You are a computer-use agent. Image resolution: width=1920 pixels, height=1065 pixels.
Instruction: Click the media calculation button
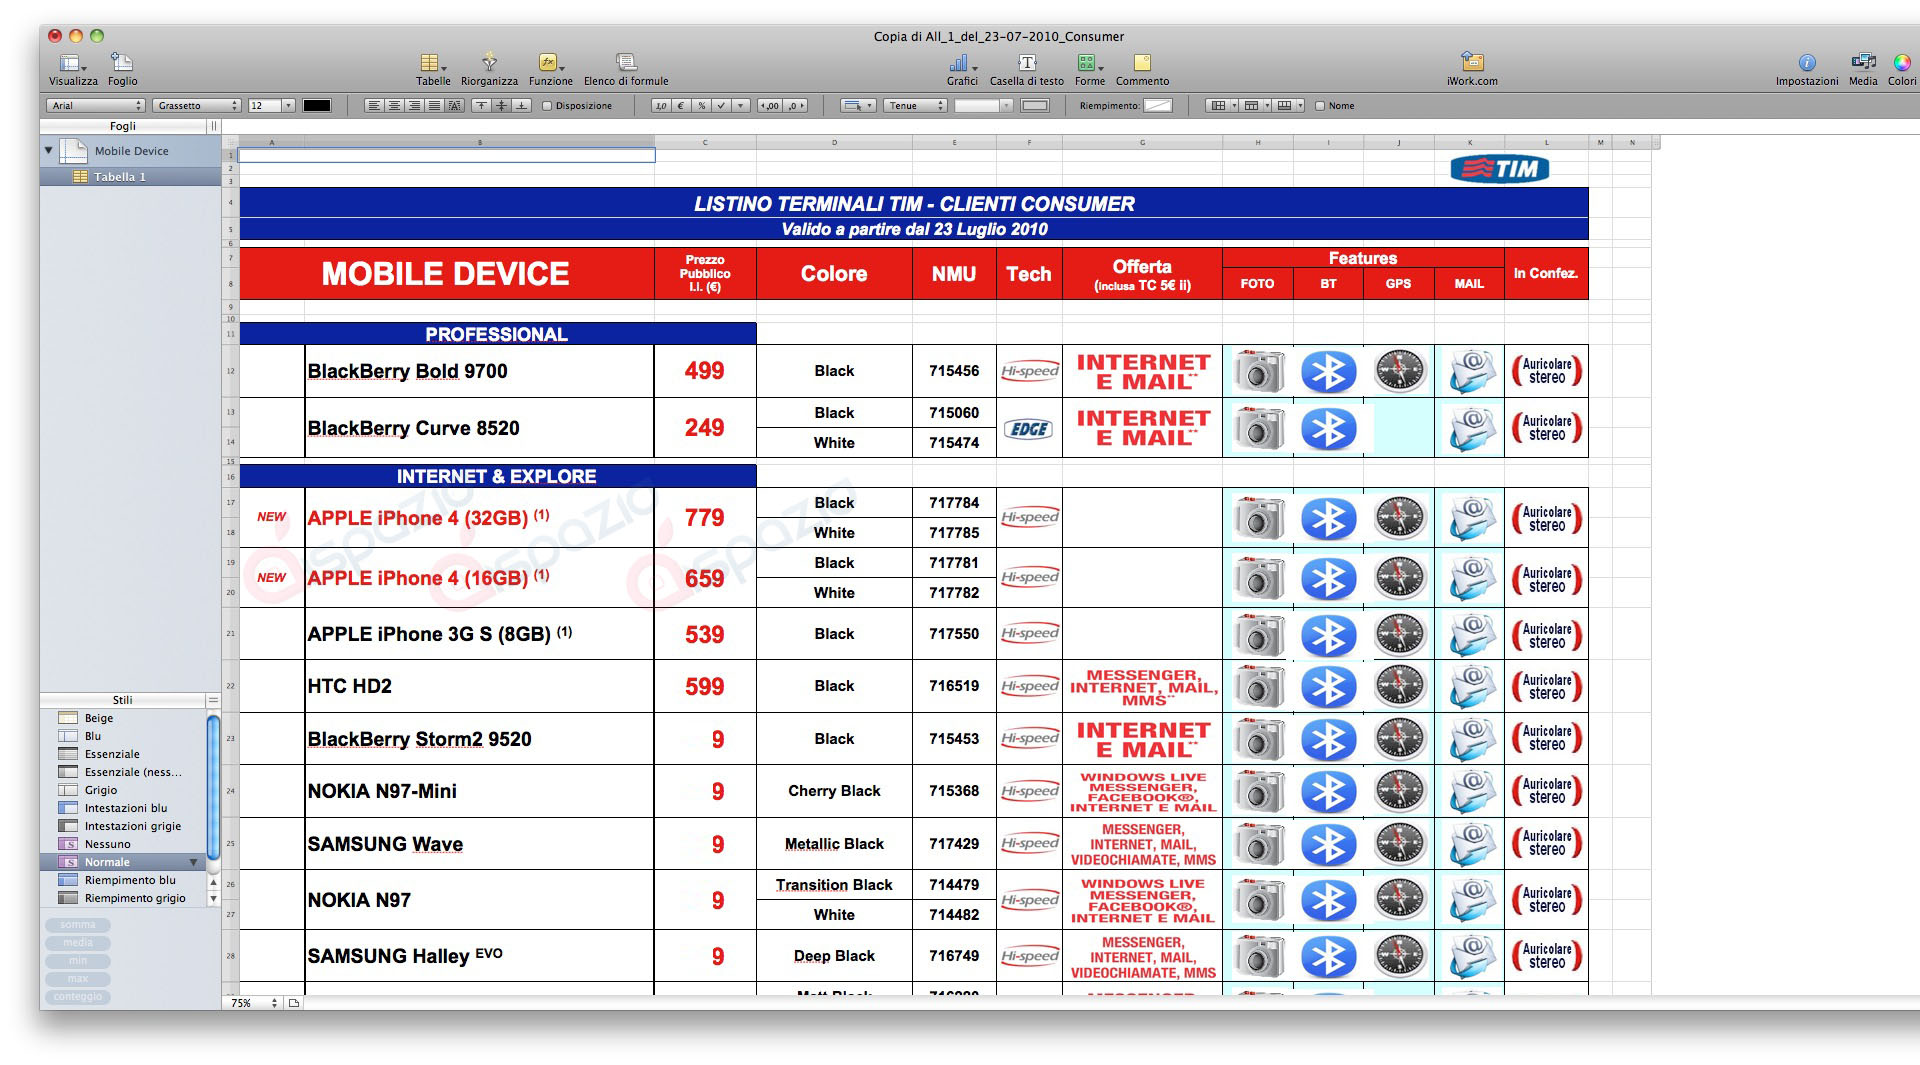pyautogui.click(x=78, y=943)
